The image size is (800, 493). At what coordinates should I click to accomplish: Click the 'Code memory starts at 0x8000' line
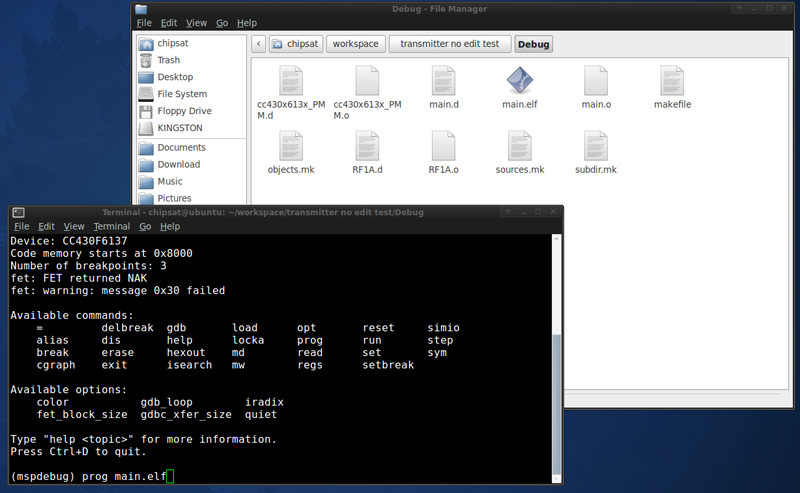[102, 253]
